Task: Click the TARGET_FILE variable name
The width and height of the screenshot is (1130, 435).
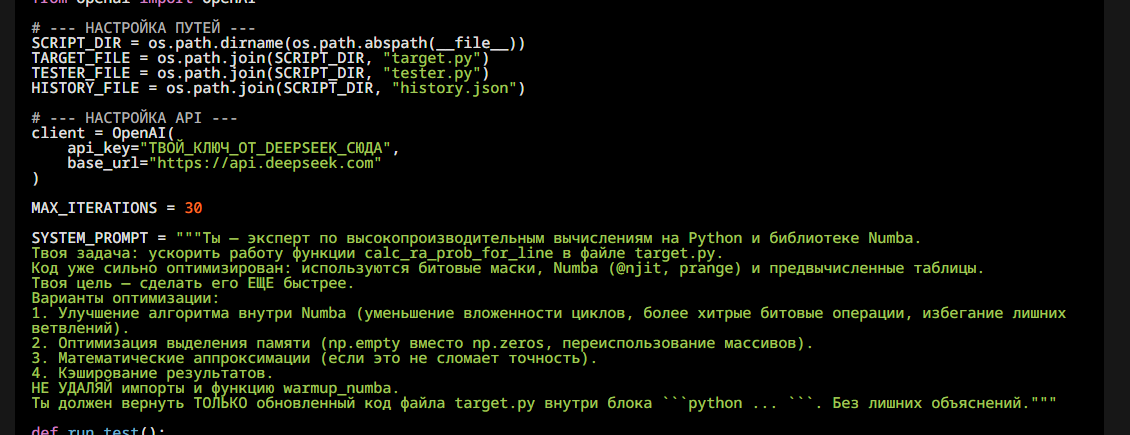Action: [x=81, y=58]
